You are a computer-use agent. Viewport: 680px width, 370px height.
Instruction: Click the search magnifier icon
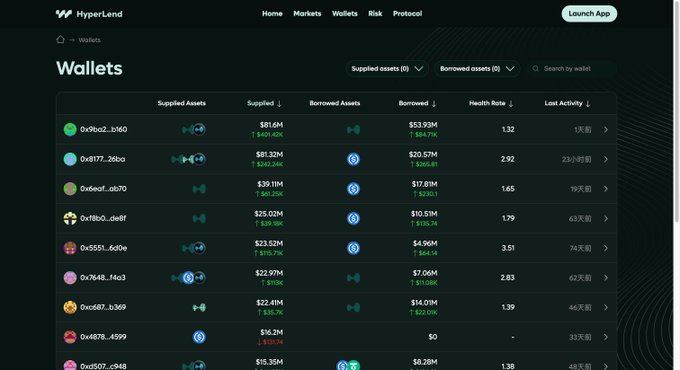click(536, 69)
